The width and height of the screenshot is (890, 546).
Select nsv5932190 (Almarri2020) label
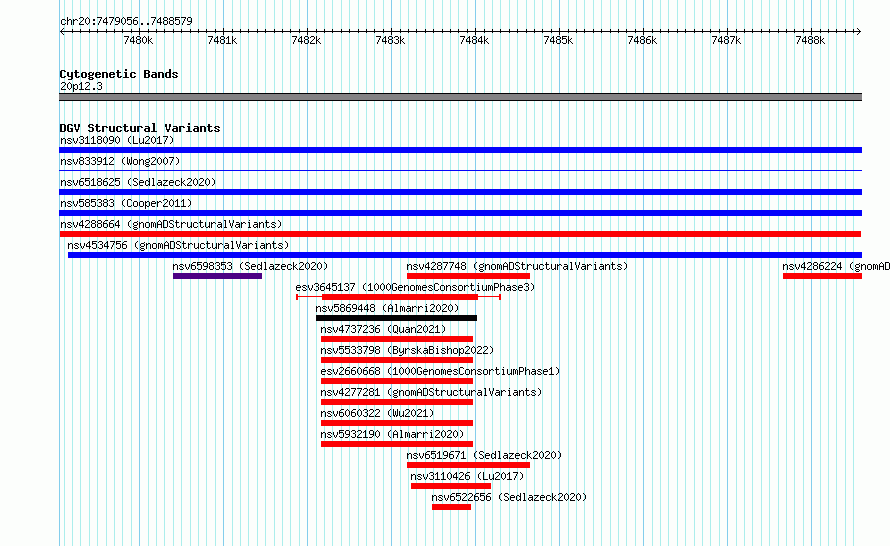[x=392, y=434]
